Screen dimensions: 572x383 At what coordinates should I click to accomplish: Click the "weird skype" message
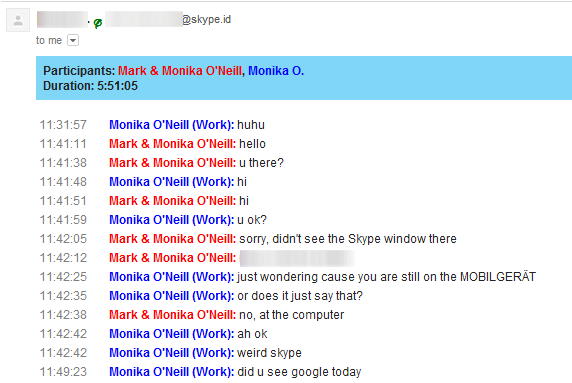click(x=269, y=353)
